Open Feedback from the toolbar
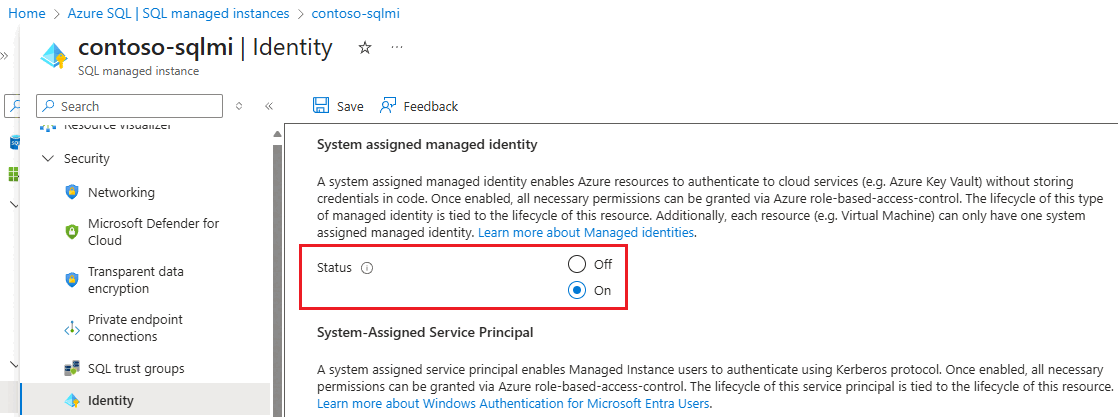Image resolution: width=1118 pixels, height=417 pixels. [x=418, y=106]
